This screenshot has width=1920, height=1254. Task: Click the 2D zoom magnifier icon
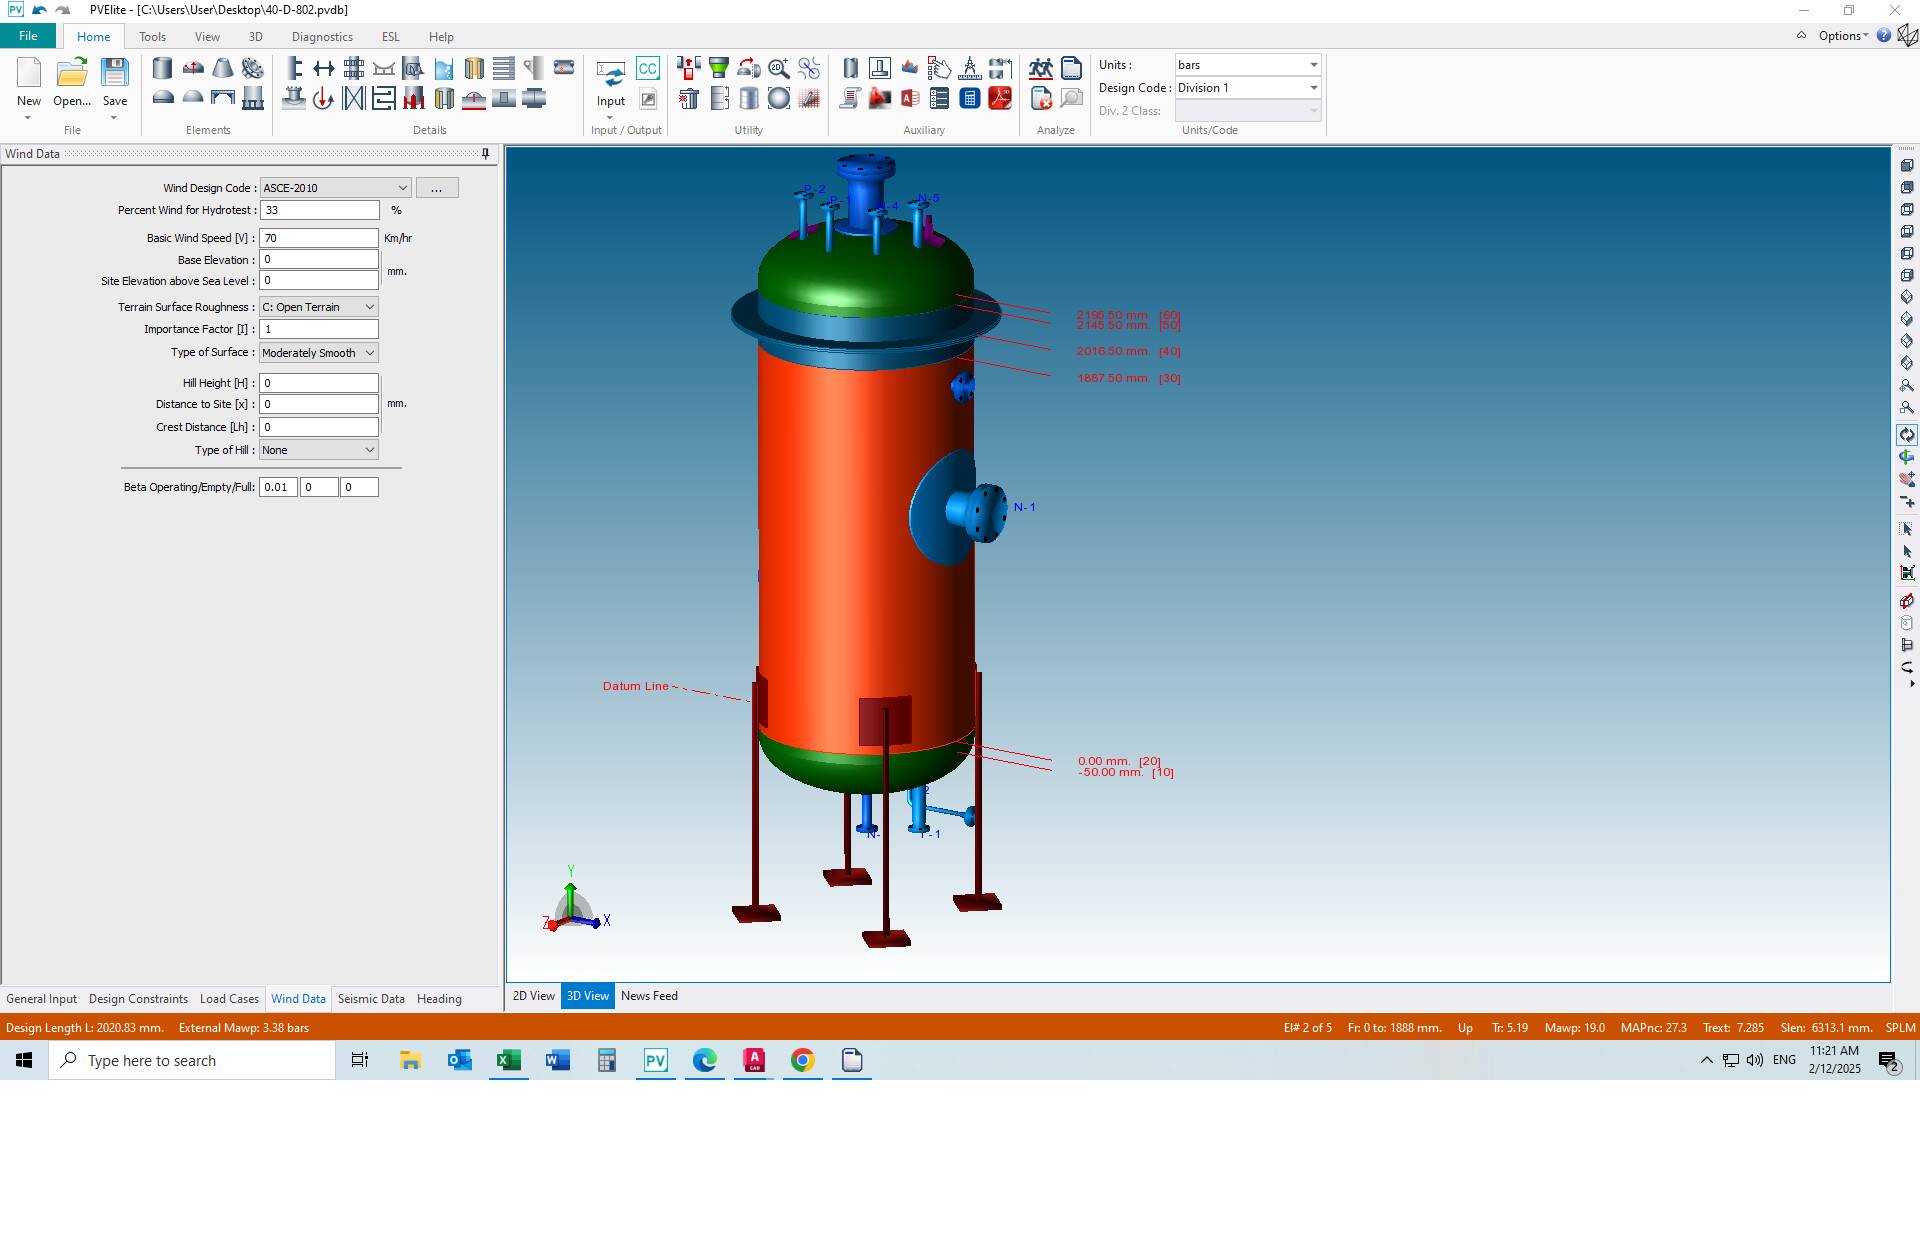click(778, 68)
